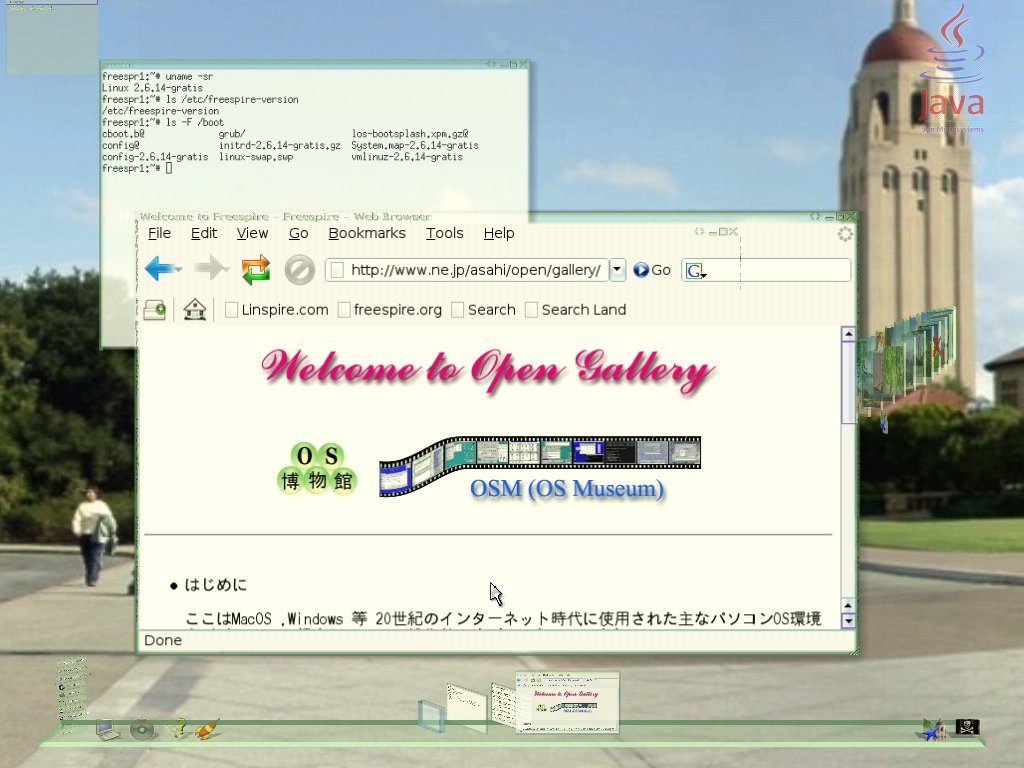Click 'System.map-2.6.14-gratis' in the terminal
1024x768 pixels.
[x=415, y=146]
